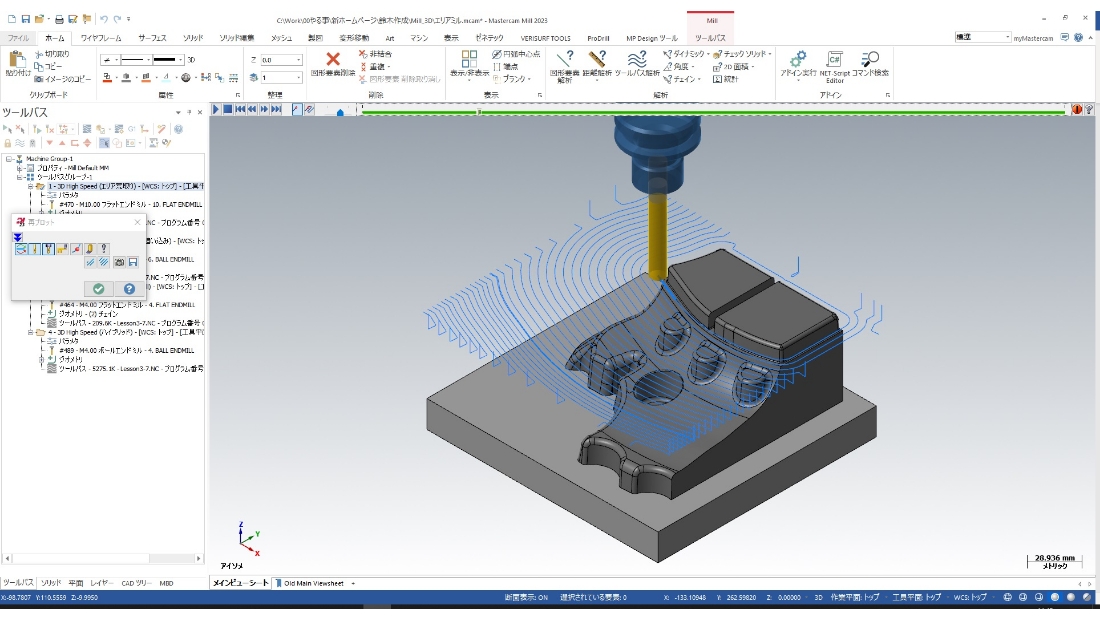
Task: Step forward one move in backplot playback
Action: [x=264, y=109]
